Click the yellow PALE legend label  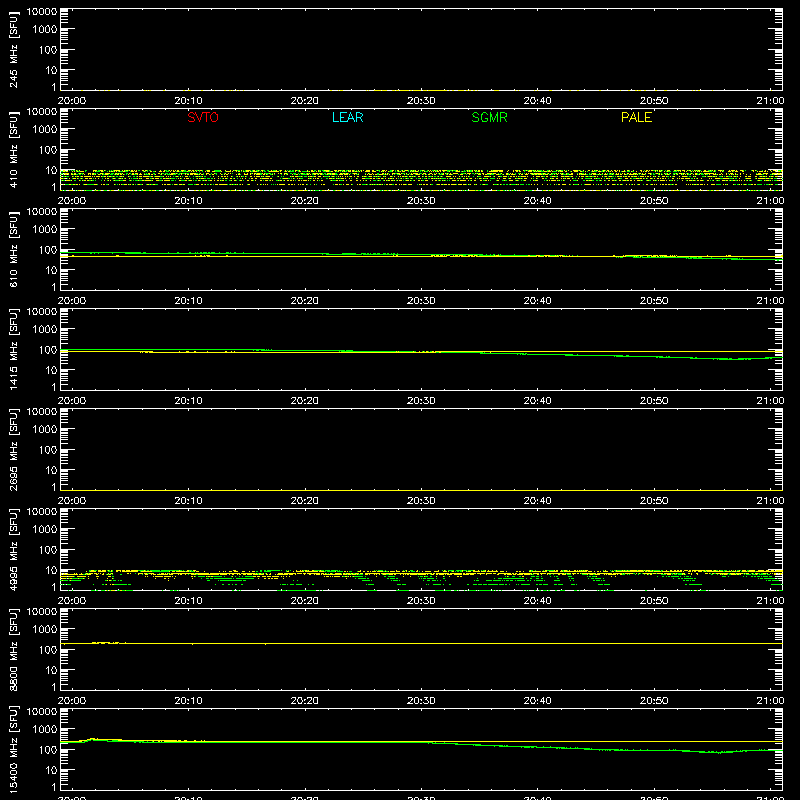[636, 117]
